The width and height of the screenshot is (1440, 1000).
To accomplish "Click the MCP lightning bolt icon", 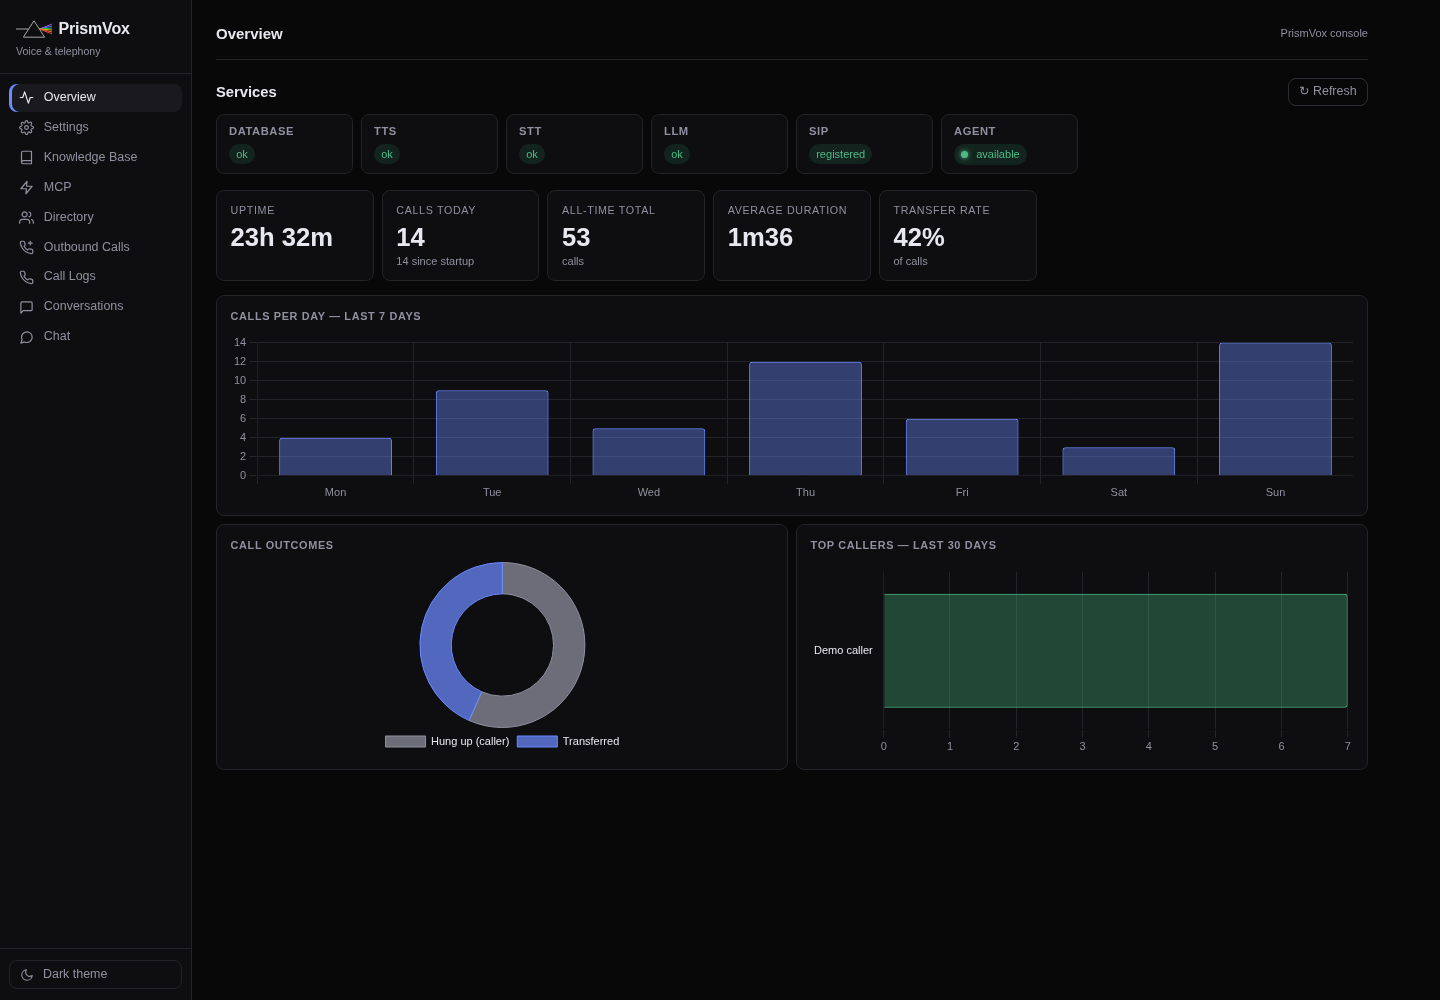I will click(x=26, y=187).
